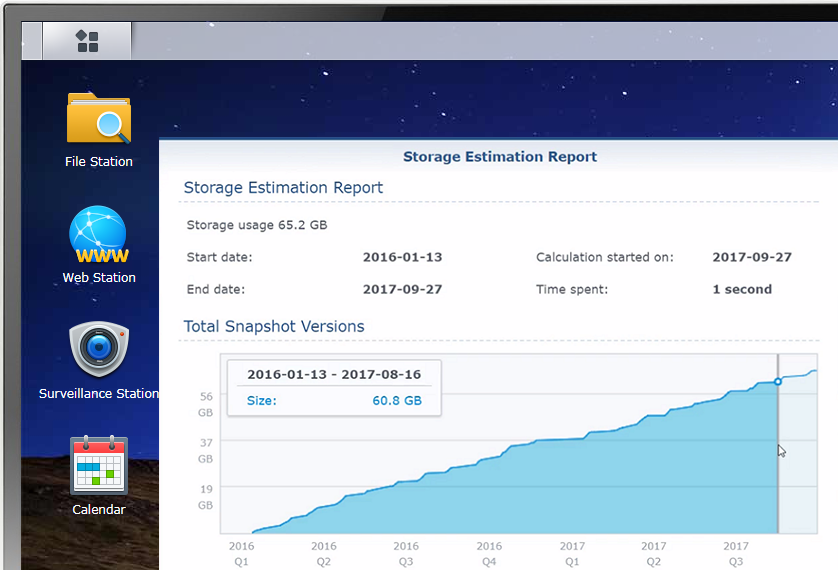Image resolution: width=838 pixels, height=570 pixels.
Task: Click the Storage Estimation Report window title
Action: coord(499,157)
